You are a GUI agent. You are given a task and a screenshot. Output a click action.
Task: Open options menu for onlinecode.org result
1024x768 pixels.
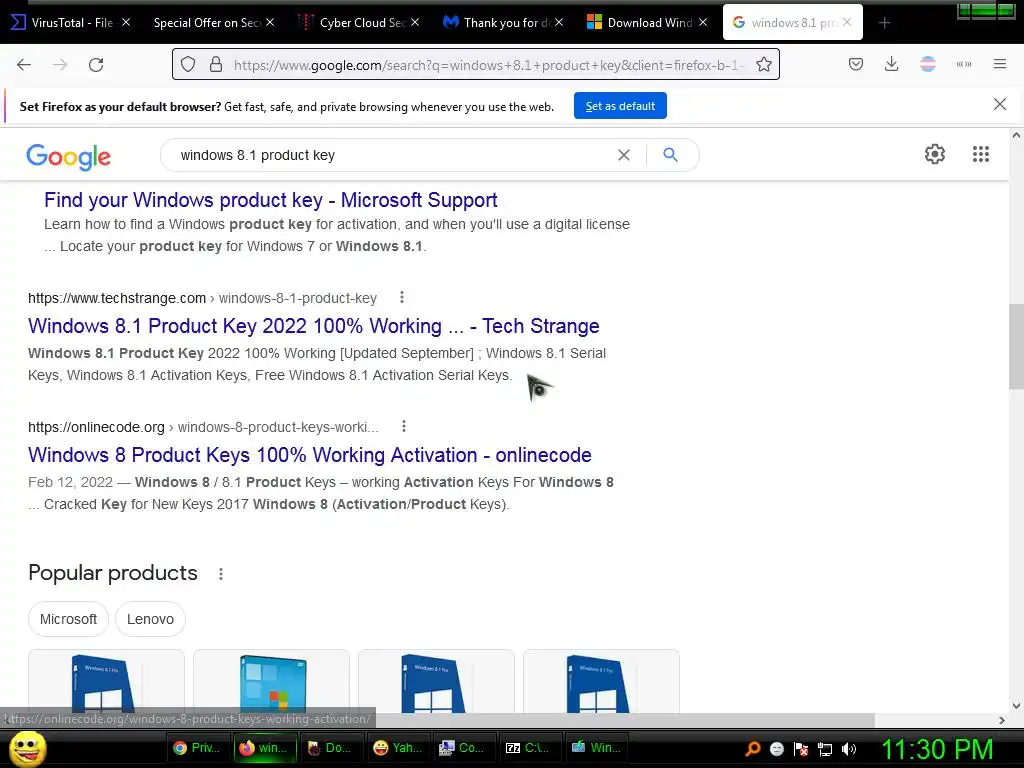pyautogui.click(x=404, y=426)
